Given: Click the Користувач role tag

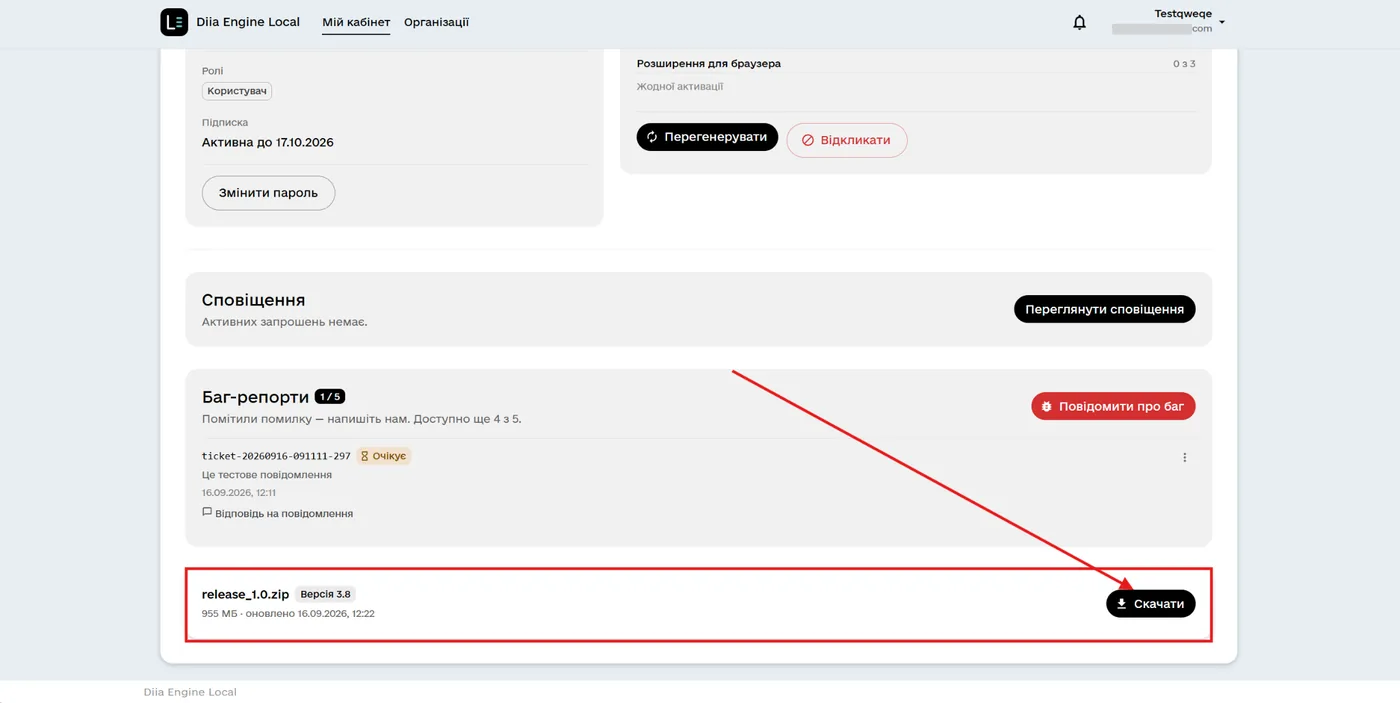Looking at the screenshot, I should 237,91.
